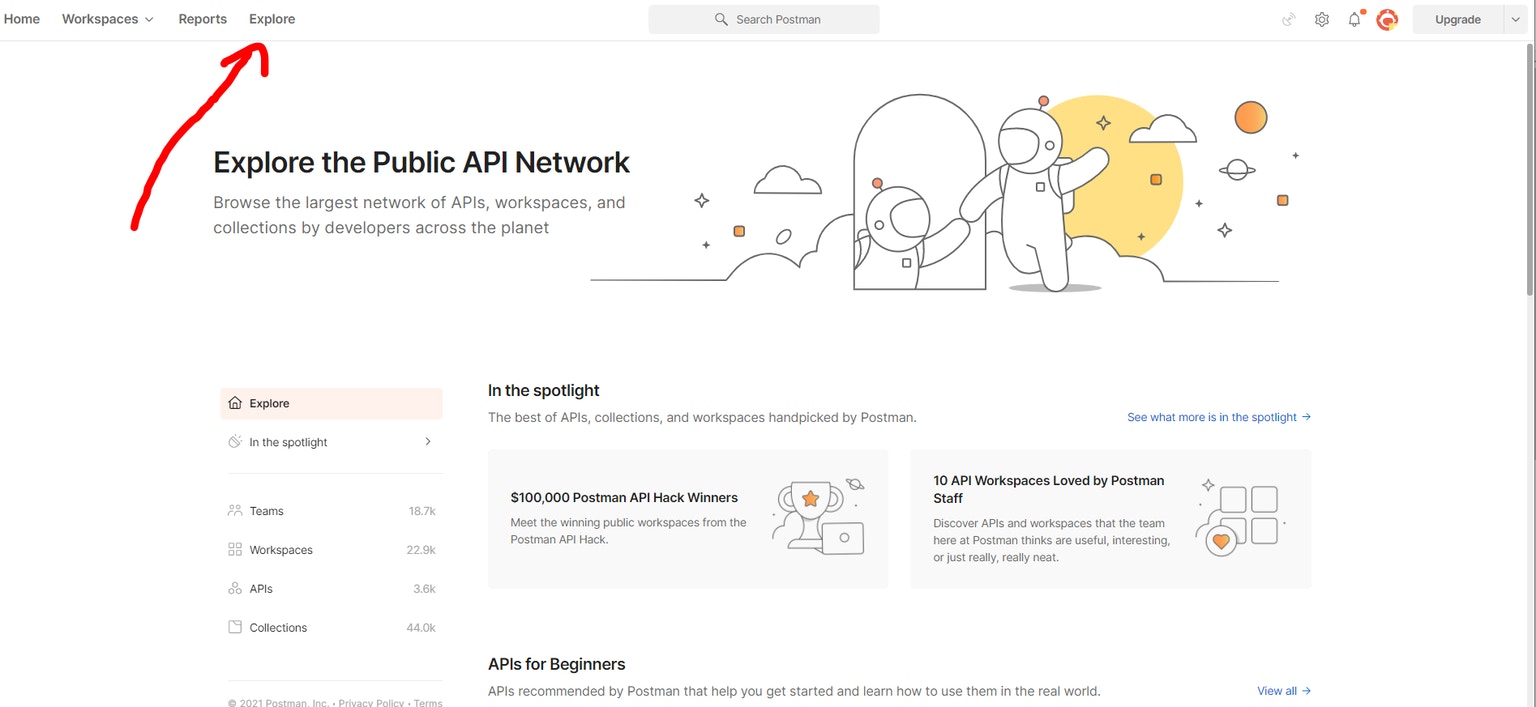Open the settings gear icon

point(1322,19)
